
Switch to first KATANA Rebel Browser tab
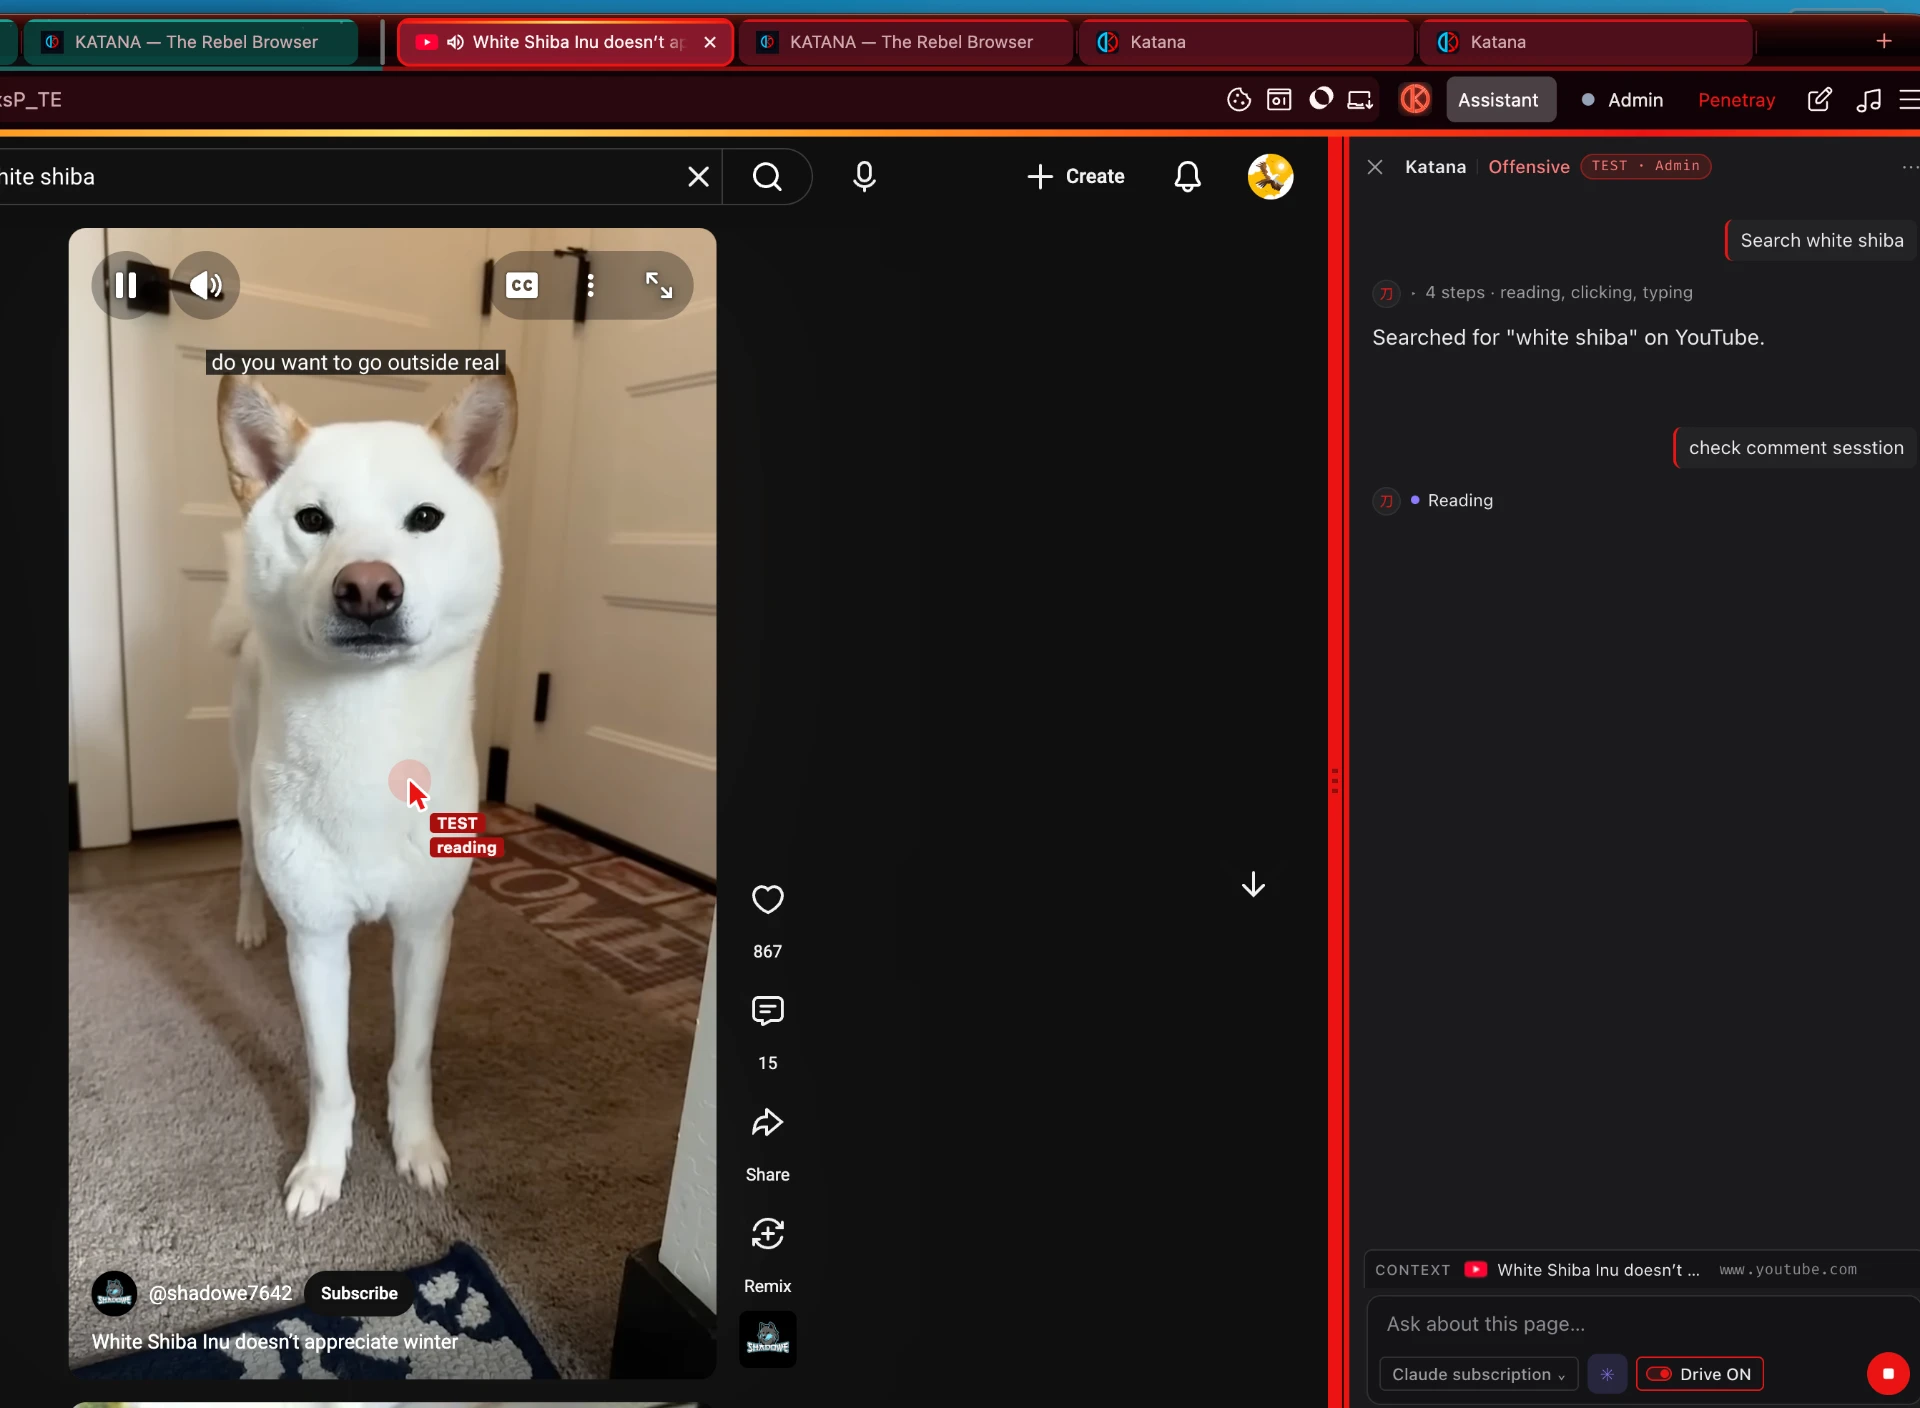[190, 42]
